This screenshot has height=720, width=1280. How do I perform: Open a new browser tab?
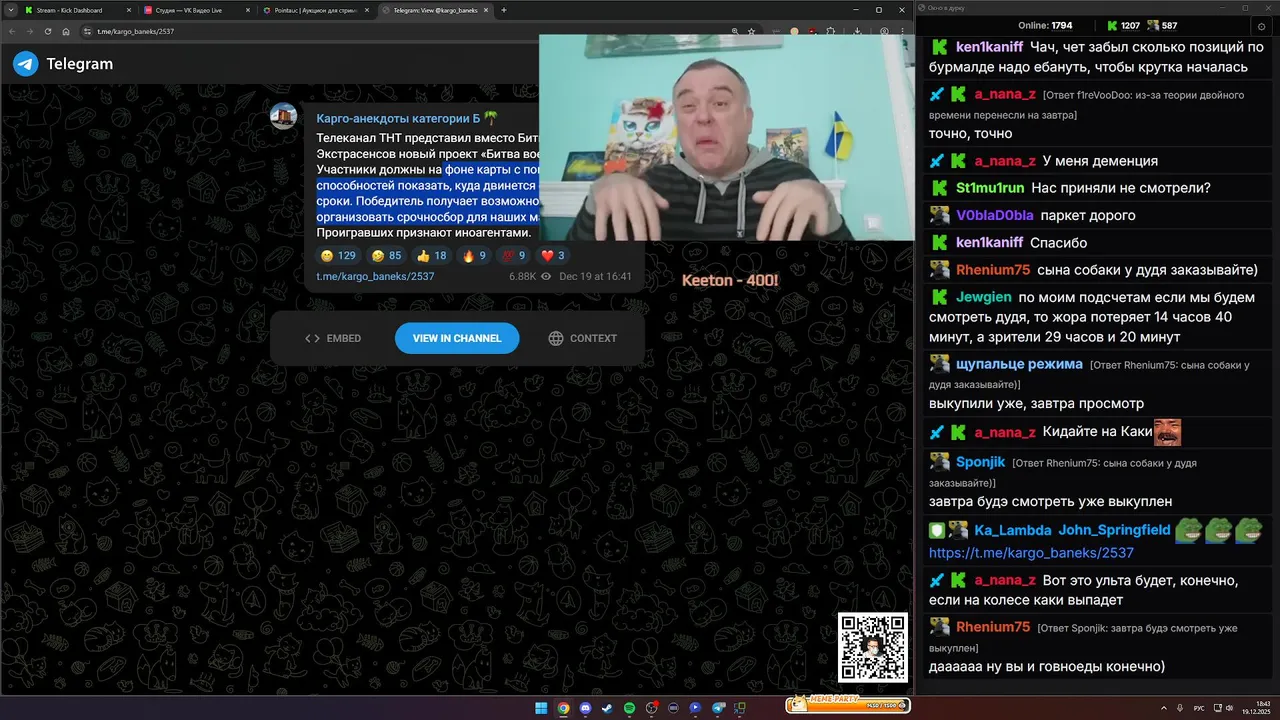pyautogui.click(x=504, y=10)
